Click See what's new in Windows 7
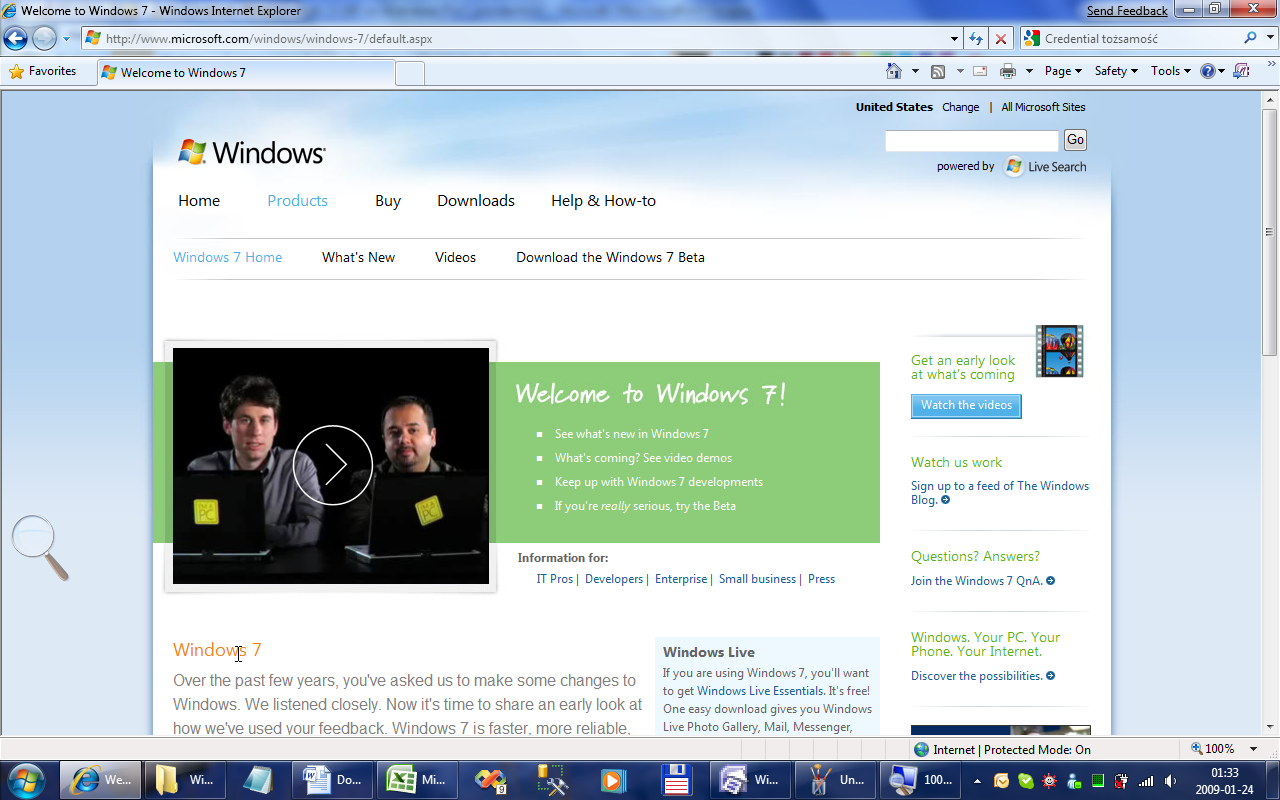The width and height of the screenshot is (1280, 800). pos(632,434)
